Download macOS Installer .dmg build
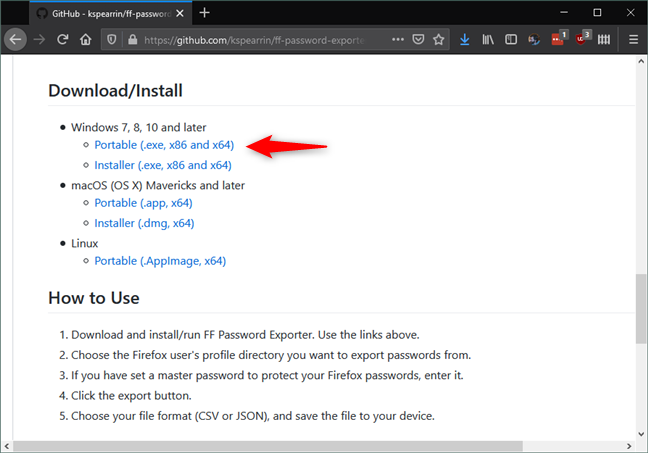648x453 pixels. 144,223
